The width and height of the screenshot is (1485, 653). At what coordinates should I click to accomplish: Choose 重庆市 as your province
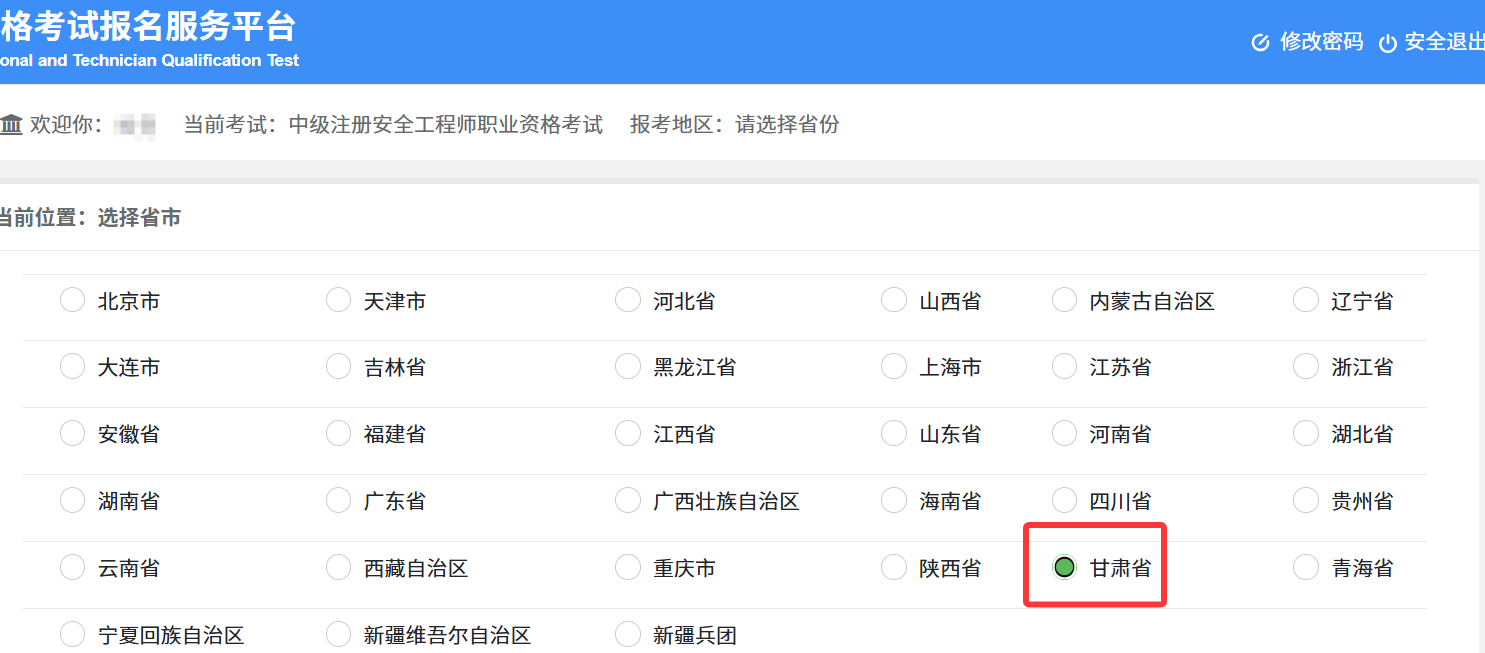[x=627, y=566]
